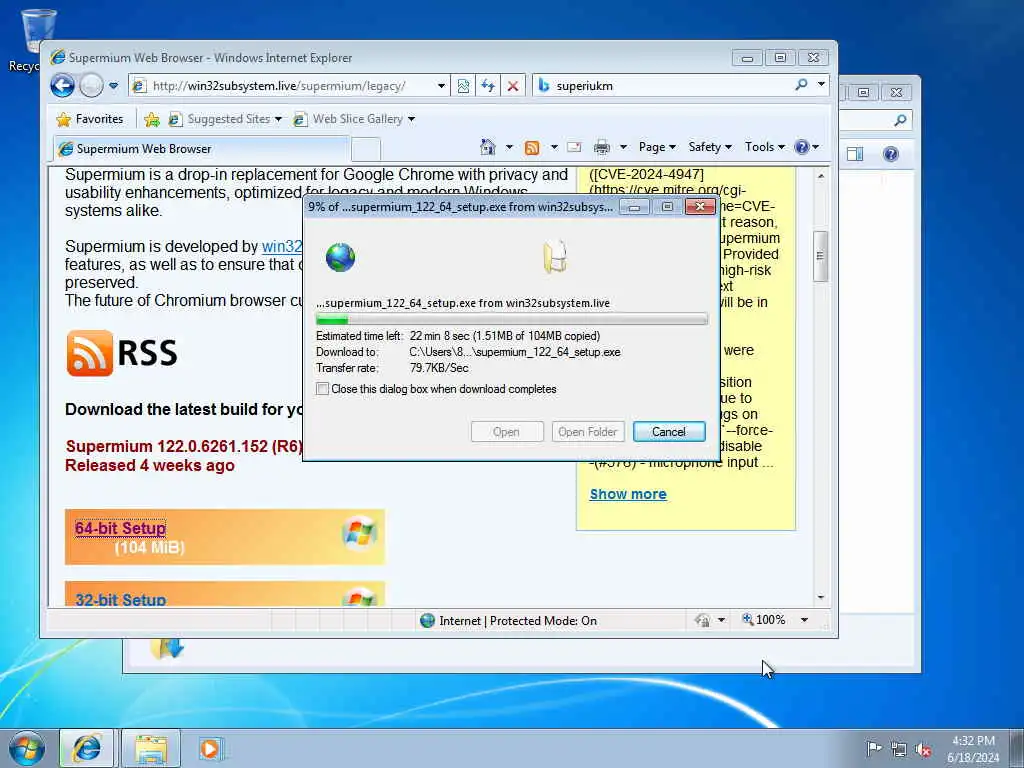The height and width of the screenshot is (768, 1024).
Task: Click the background window's help icon
Action: point(890,153)
